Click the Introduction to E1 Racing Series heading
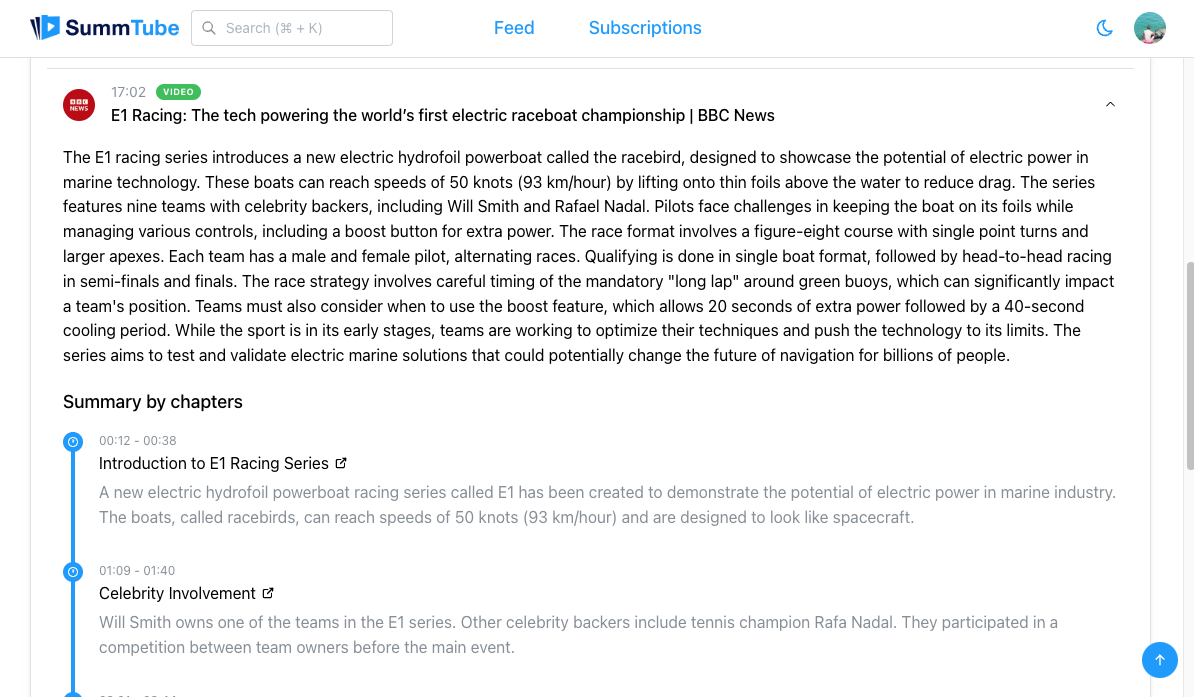 click(214, 463)
